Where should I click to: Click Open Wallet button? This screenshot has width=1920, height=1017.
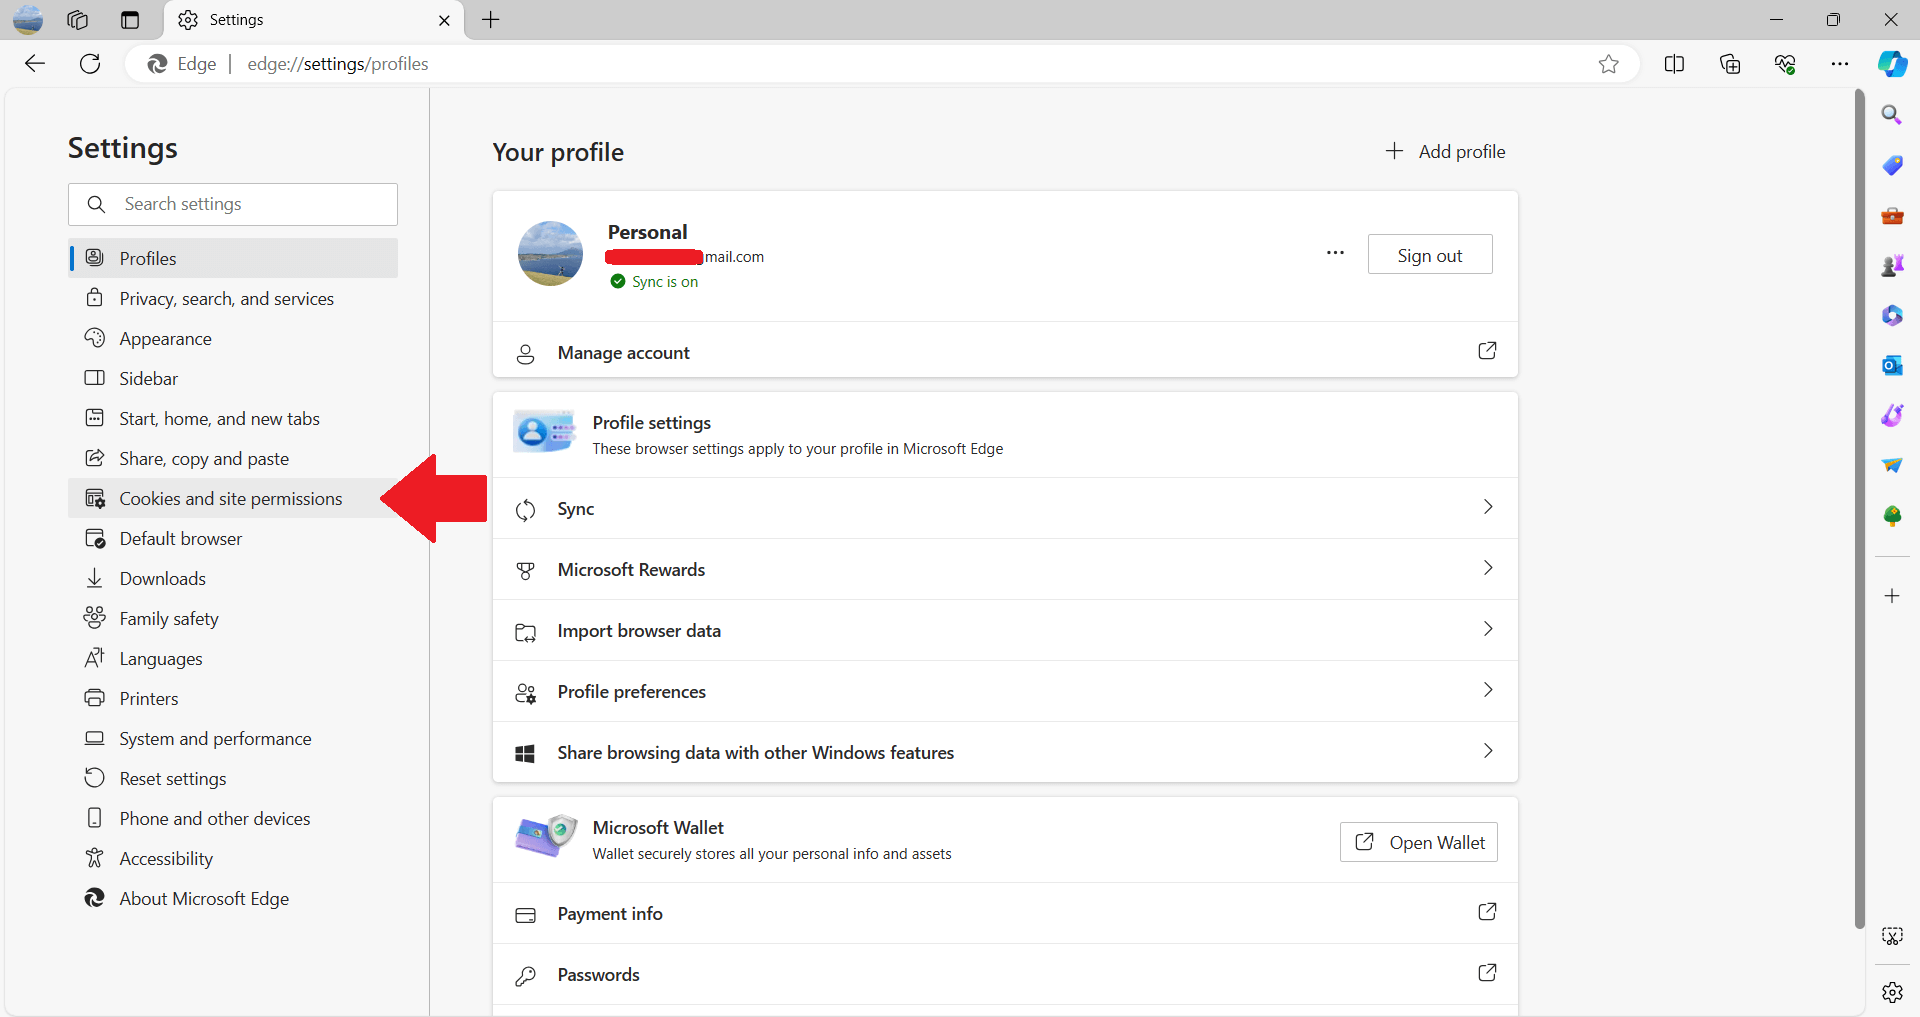click(1418, 842)
